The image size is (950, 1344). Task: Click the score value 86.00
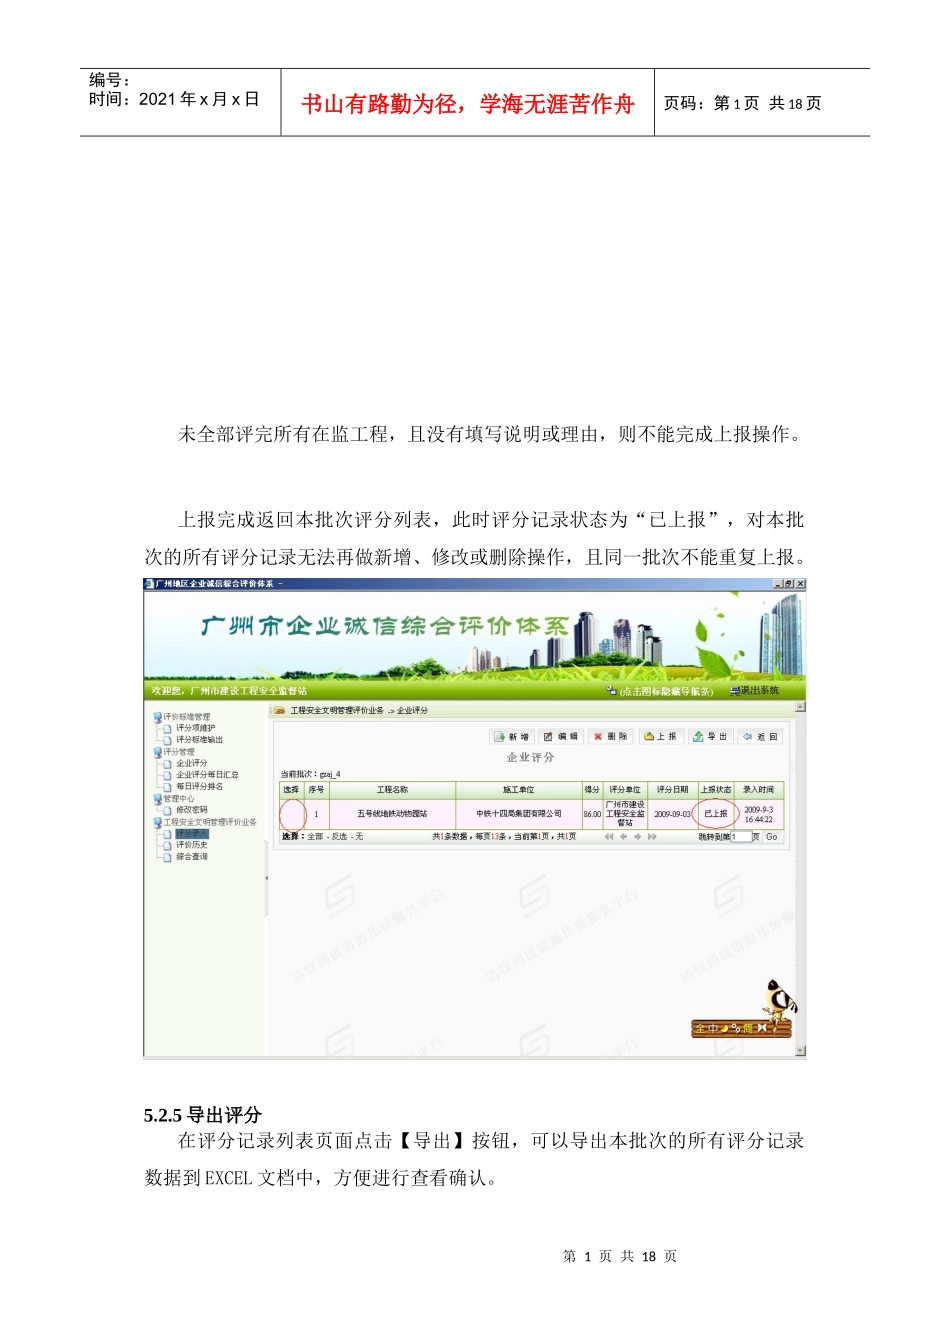click(x=592, y=814)
